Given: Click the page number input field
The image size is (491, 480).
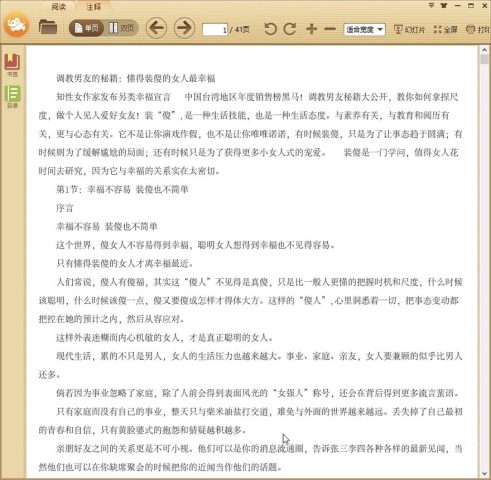Looking at the screenshot, I should [215, 30].
